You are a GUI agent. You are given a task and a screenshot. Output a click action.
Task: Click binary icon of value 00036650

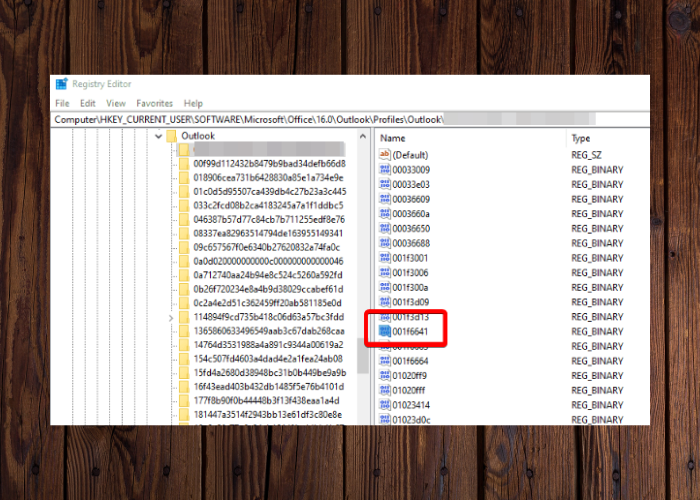tap(384, 228)
